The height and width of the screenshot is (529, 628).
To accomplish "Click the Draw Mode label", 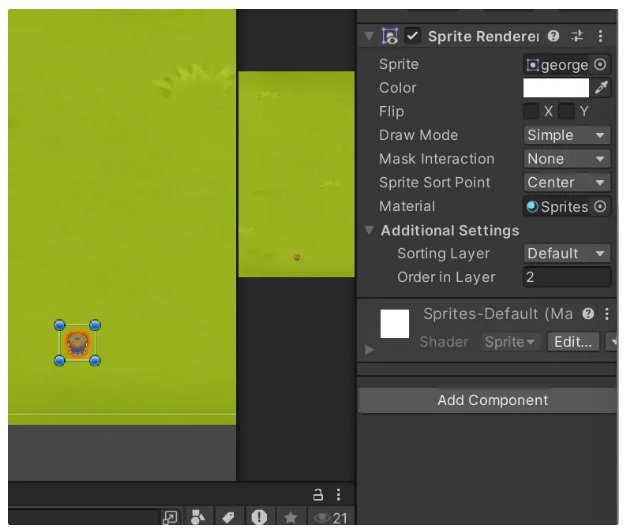I will pyautogui.click(x=418, y=135).
